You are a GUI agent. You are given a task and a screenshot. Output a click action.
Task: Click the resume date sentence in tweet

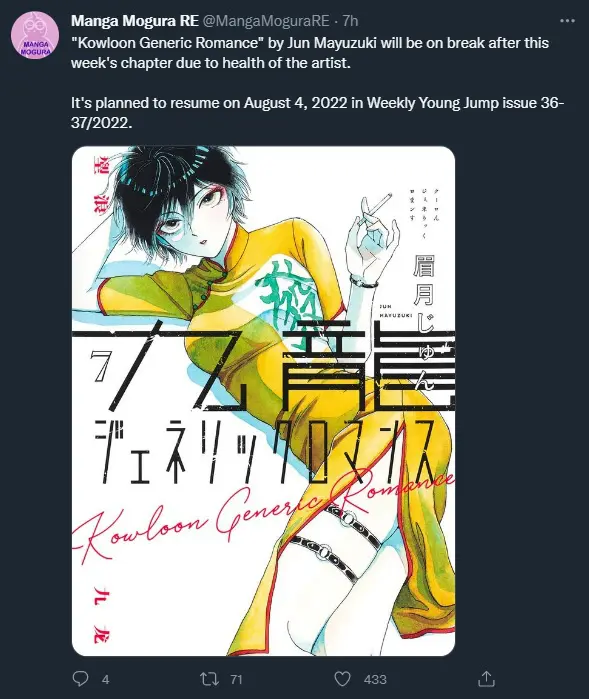[x=317, y=112]
